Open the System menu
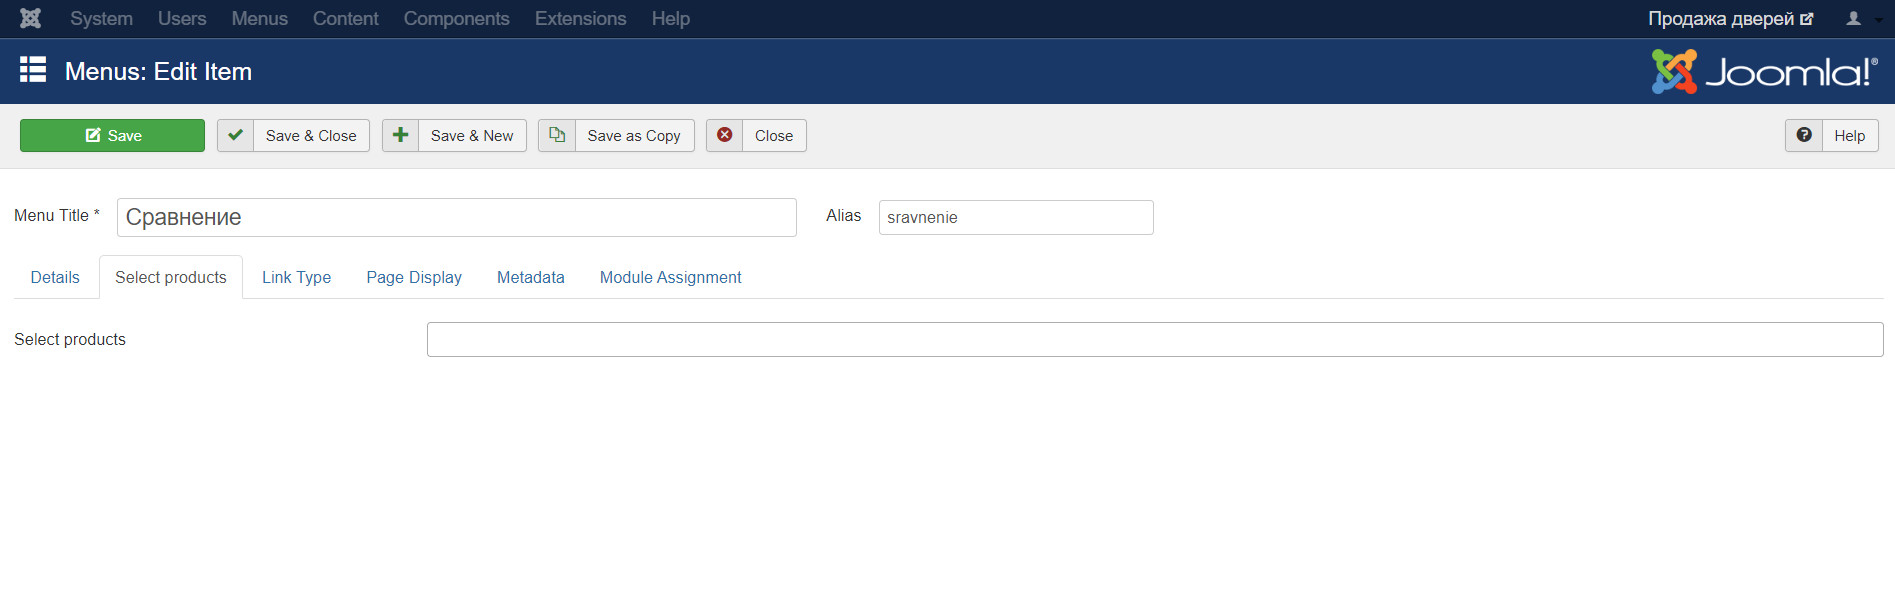 point(101,18)
